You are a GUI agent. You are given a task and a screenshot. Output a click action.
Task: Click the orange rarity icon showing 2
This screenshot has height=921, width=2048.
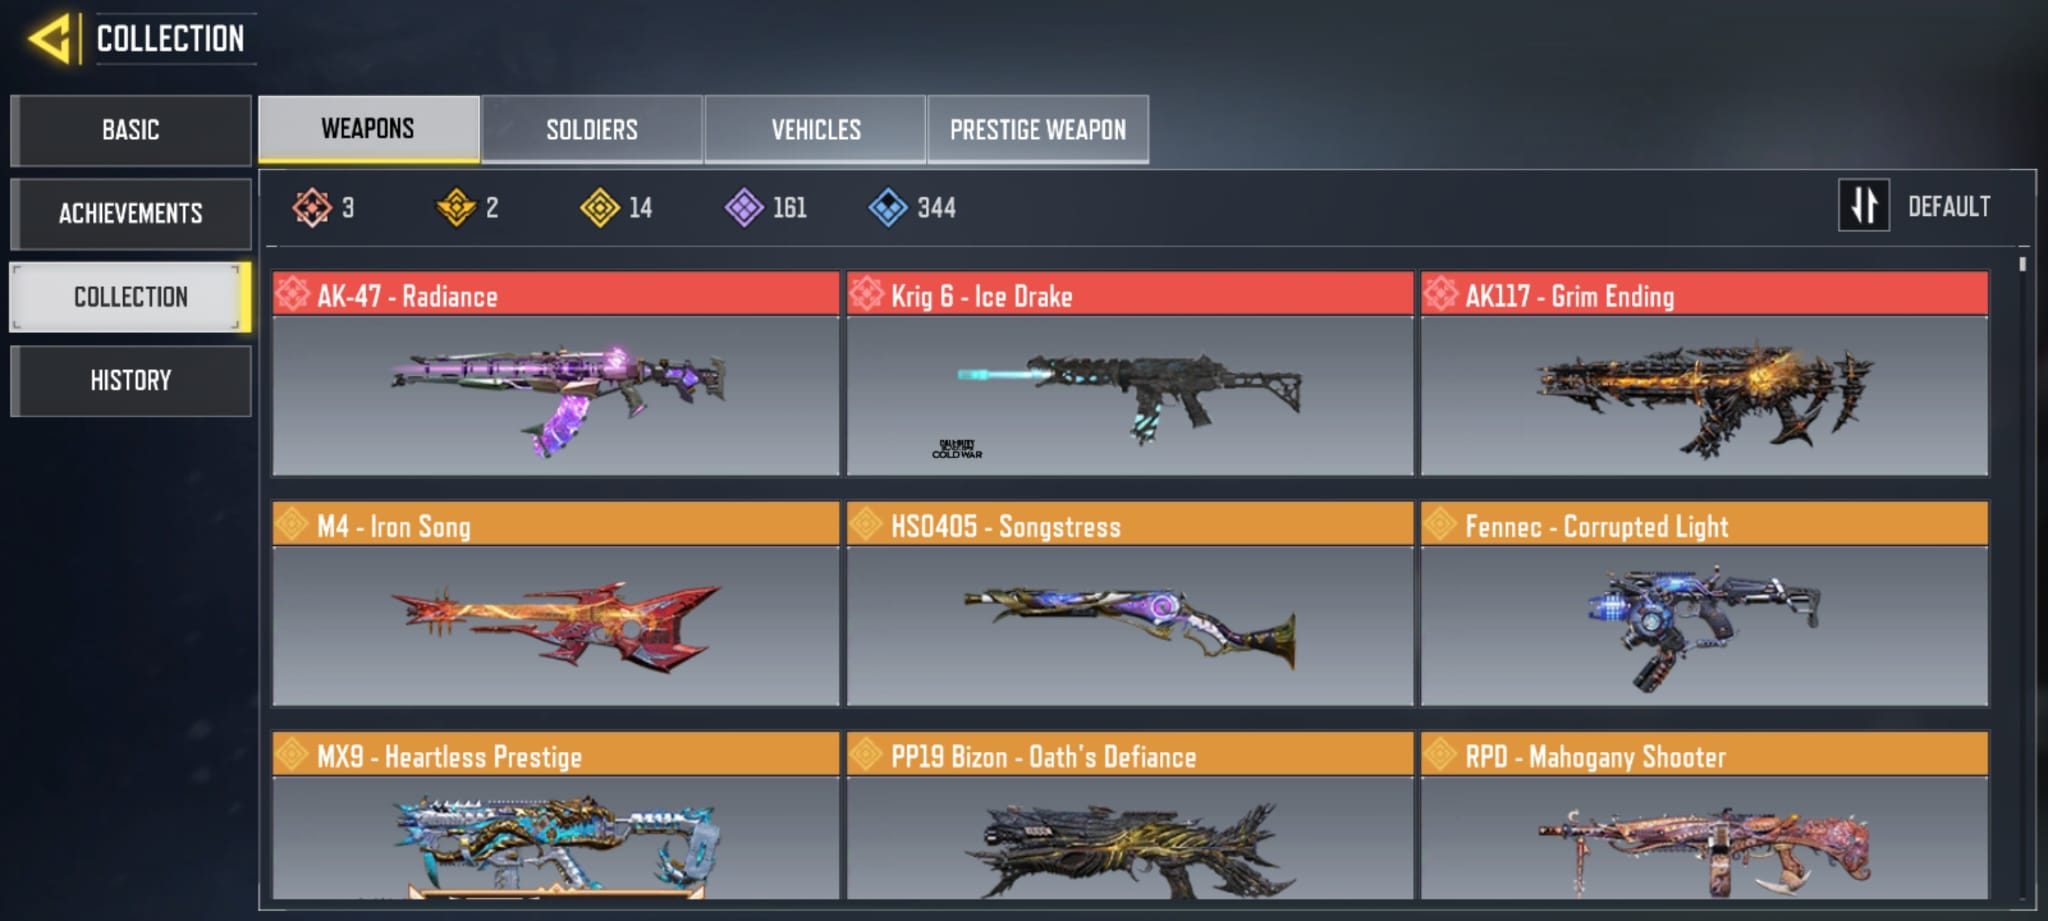456,208
